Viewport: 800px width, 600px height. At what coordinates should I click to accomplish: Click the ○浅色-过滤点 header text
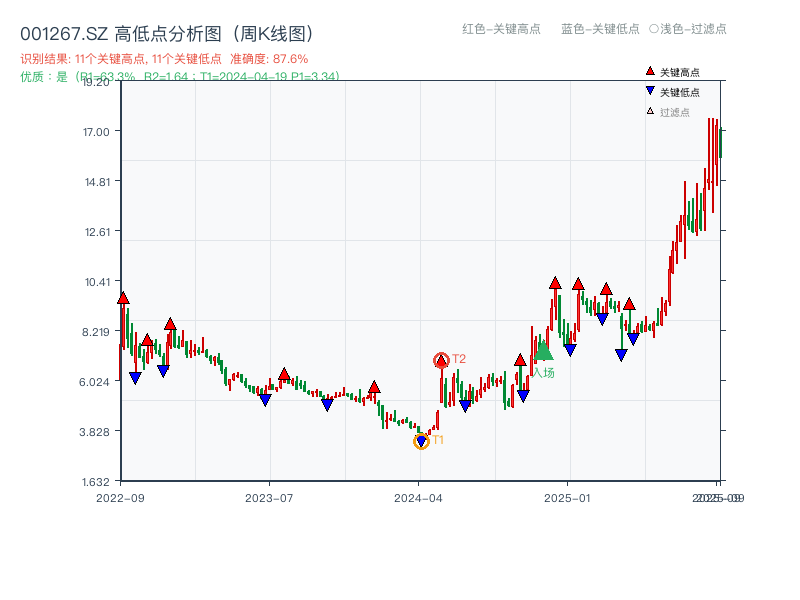pyautogui.click(x=688, y=29)
